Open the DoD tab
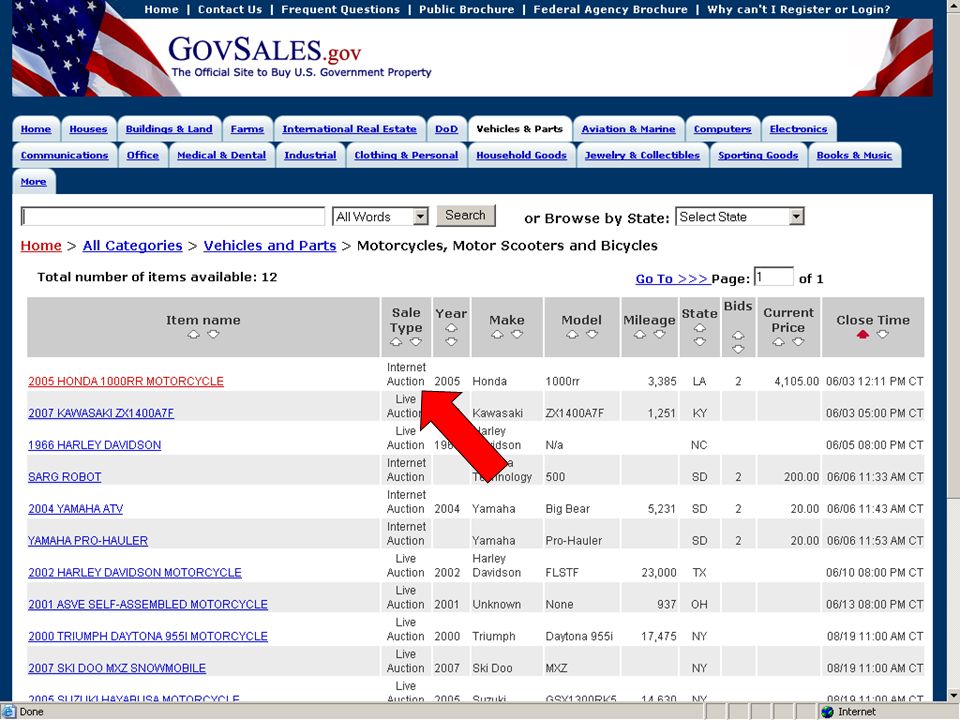960x720 pixels. click(x=446, y=129)
